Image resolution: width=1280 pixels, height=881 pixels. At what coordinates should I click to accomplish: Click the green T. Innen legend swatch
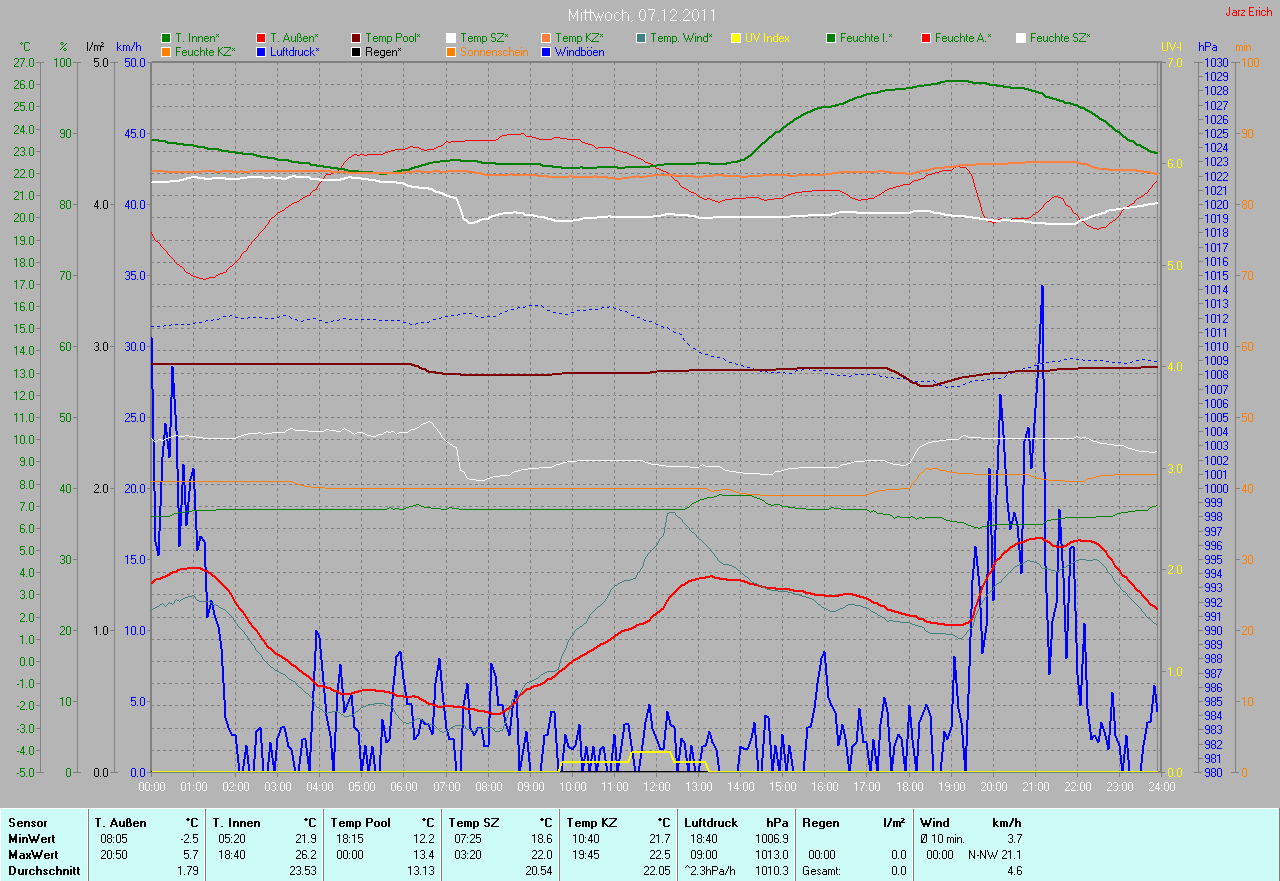point(166,37)
